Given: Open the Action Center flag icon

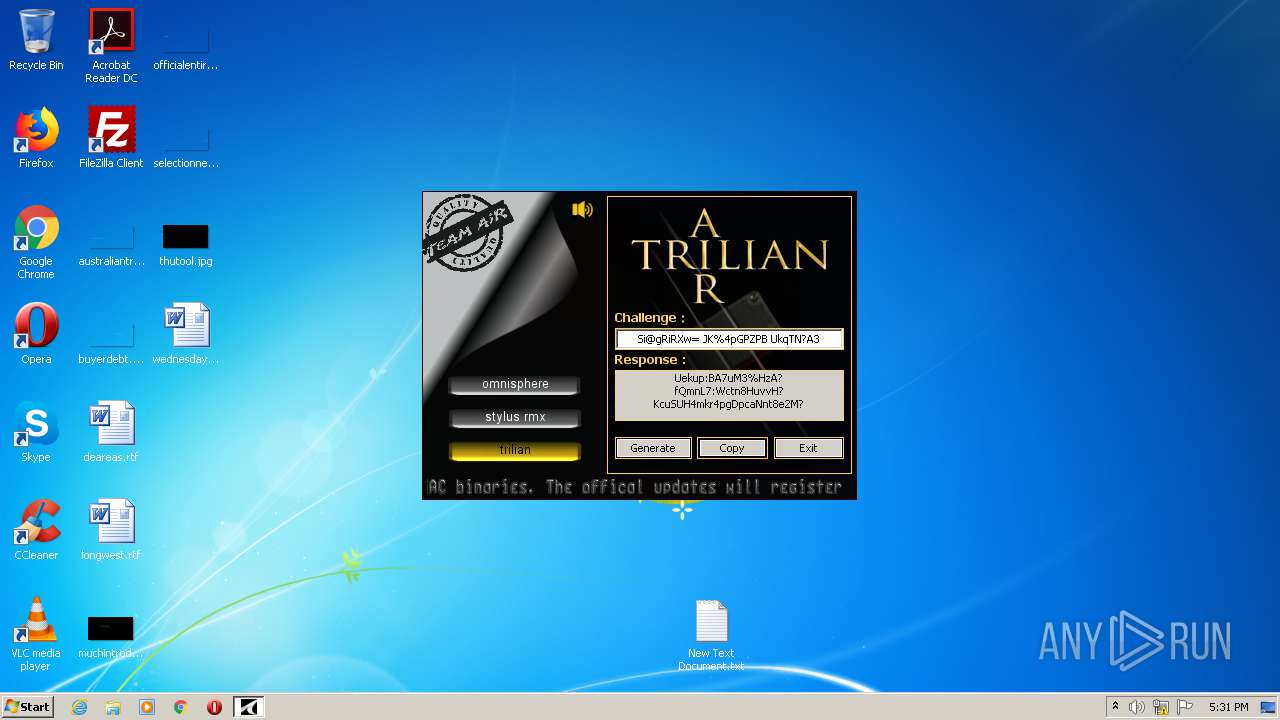Looking at the screenshot, I should click(1185, 707).
